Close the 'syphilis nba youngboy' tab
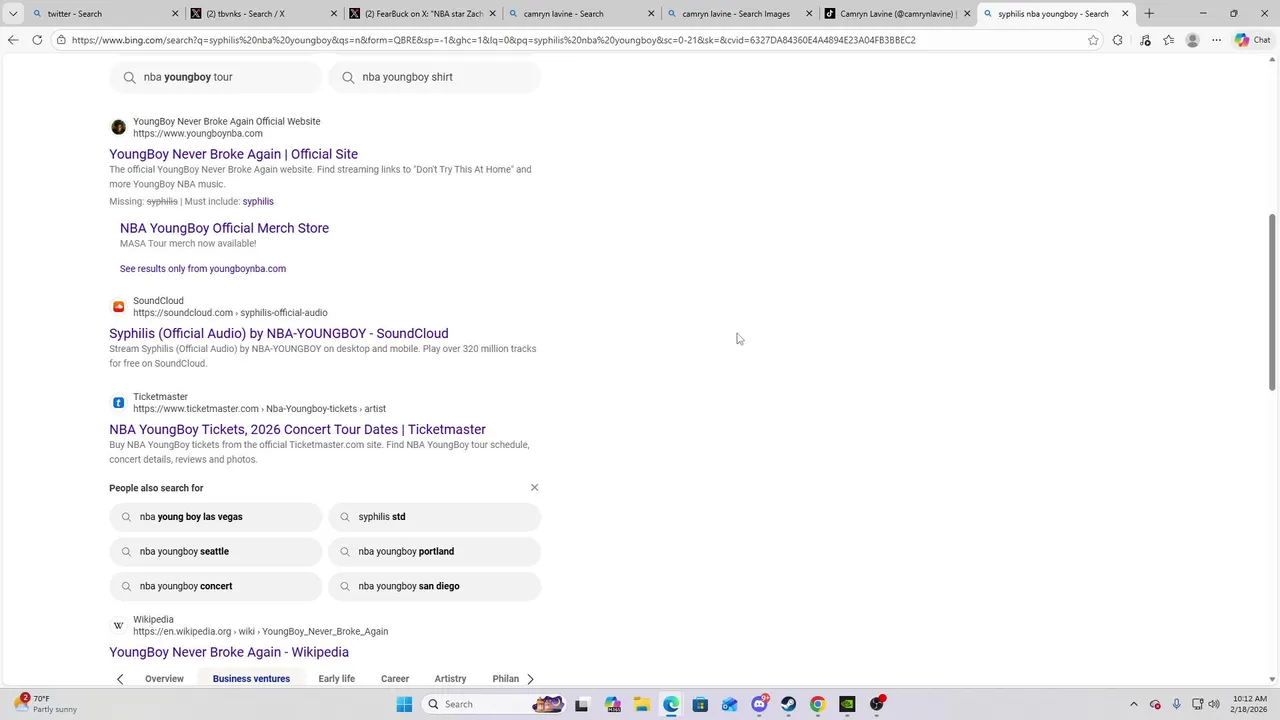Viewport: 1280px width, 720px height. click(1125, 14)
